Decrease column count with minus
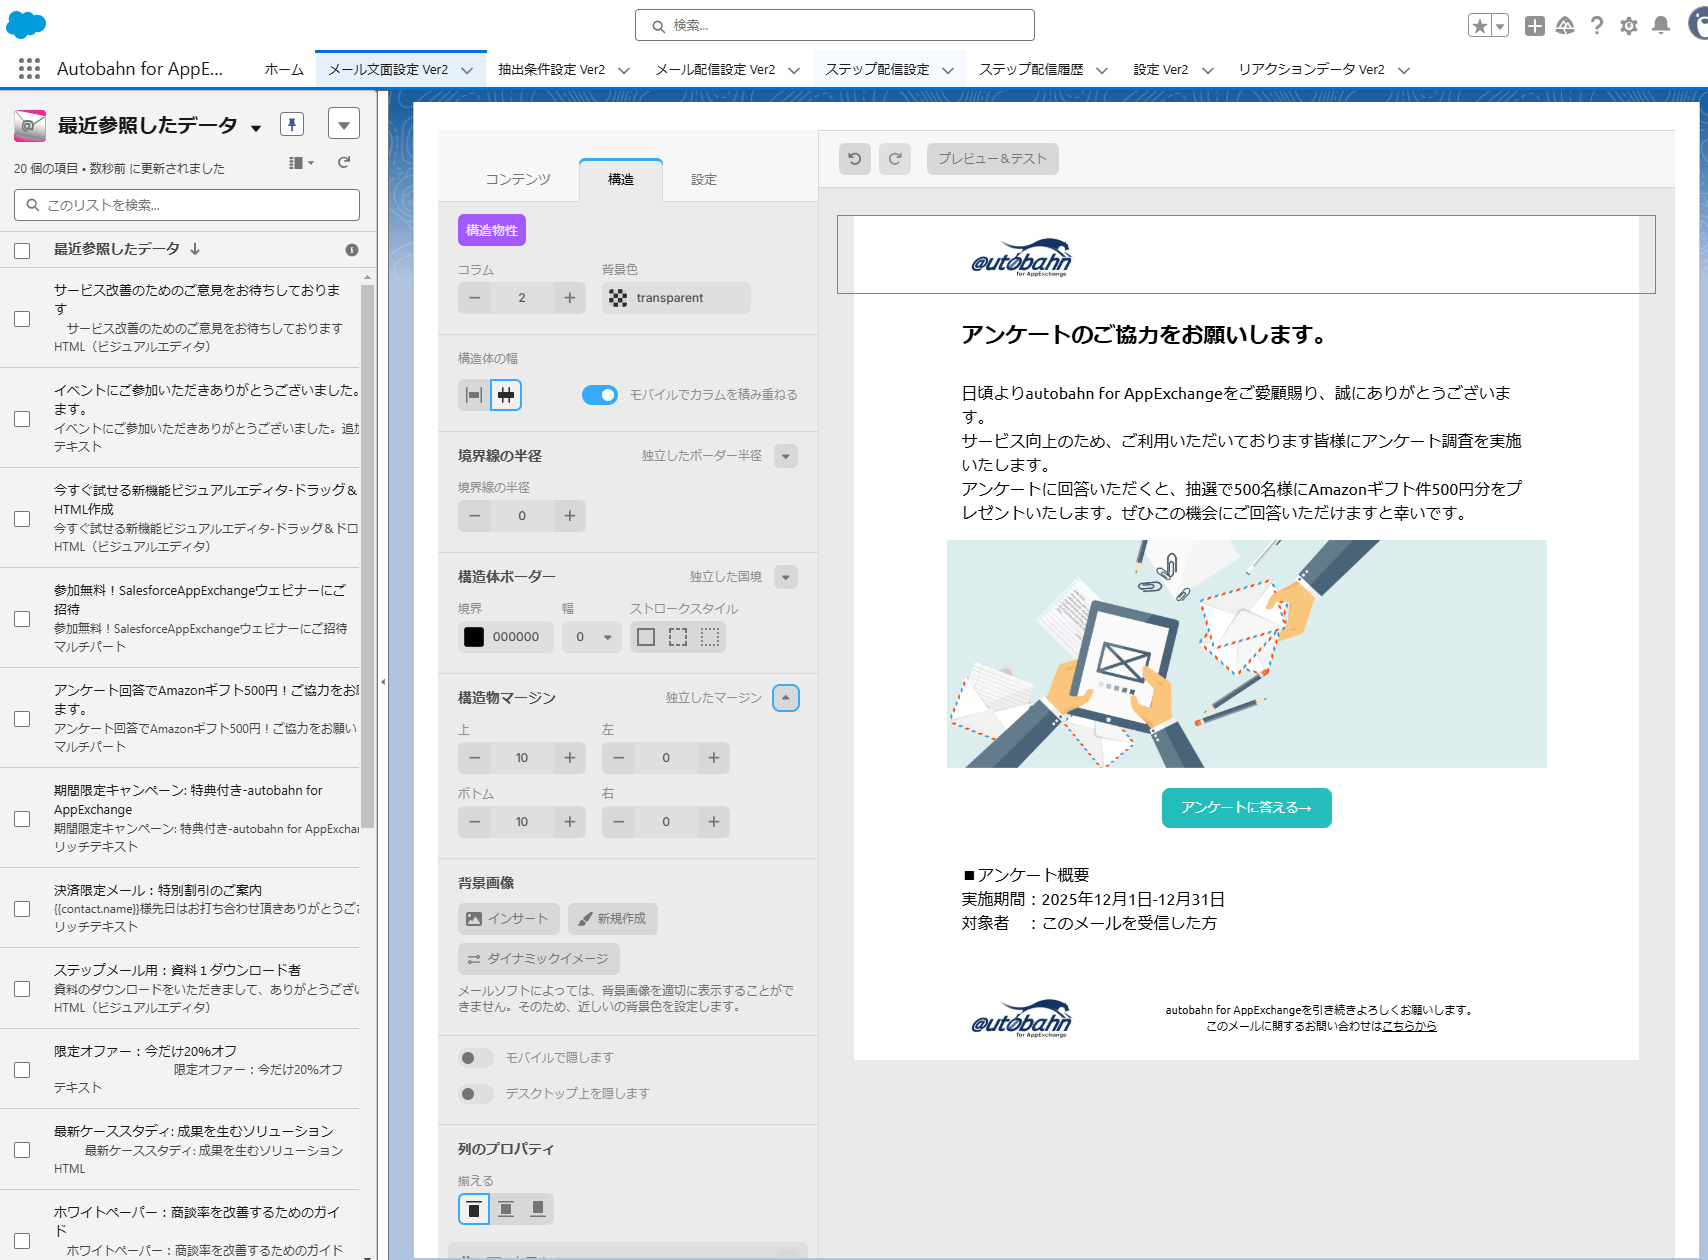Image resolution: width=1708 pixels, height=1260 pixels. [474, 298]
